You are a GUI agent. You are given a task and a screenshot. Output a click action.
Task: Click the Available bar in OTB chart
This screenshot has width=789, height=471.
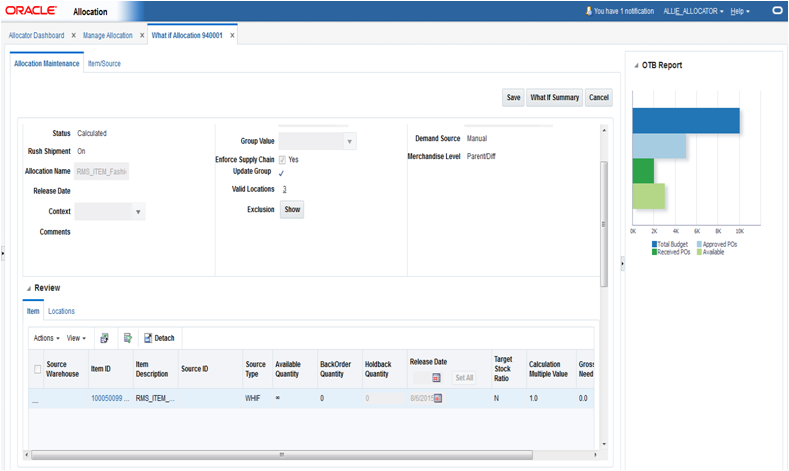(x=649, y=196)
